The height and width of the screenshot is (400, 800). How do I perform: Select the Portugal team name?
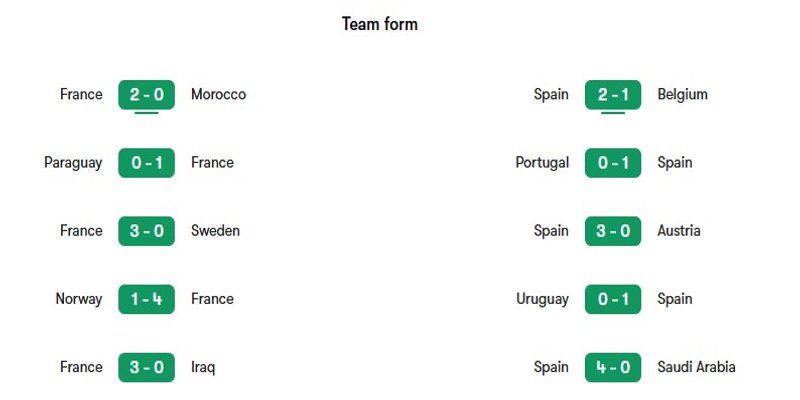[x=542, y=163]
